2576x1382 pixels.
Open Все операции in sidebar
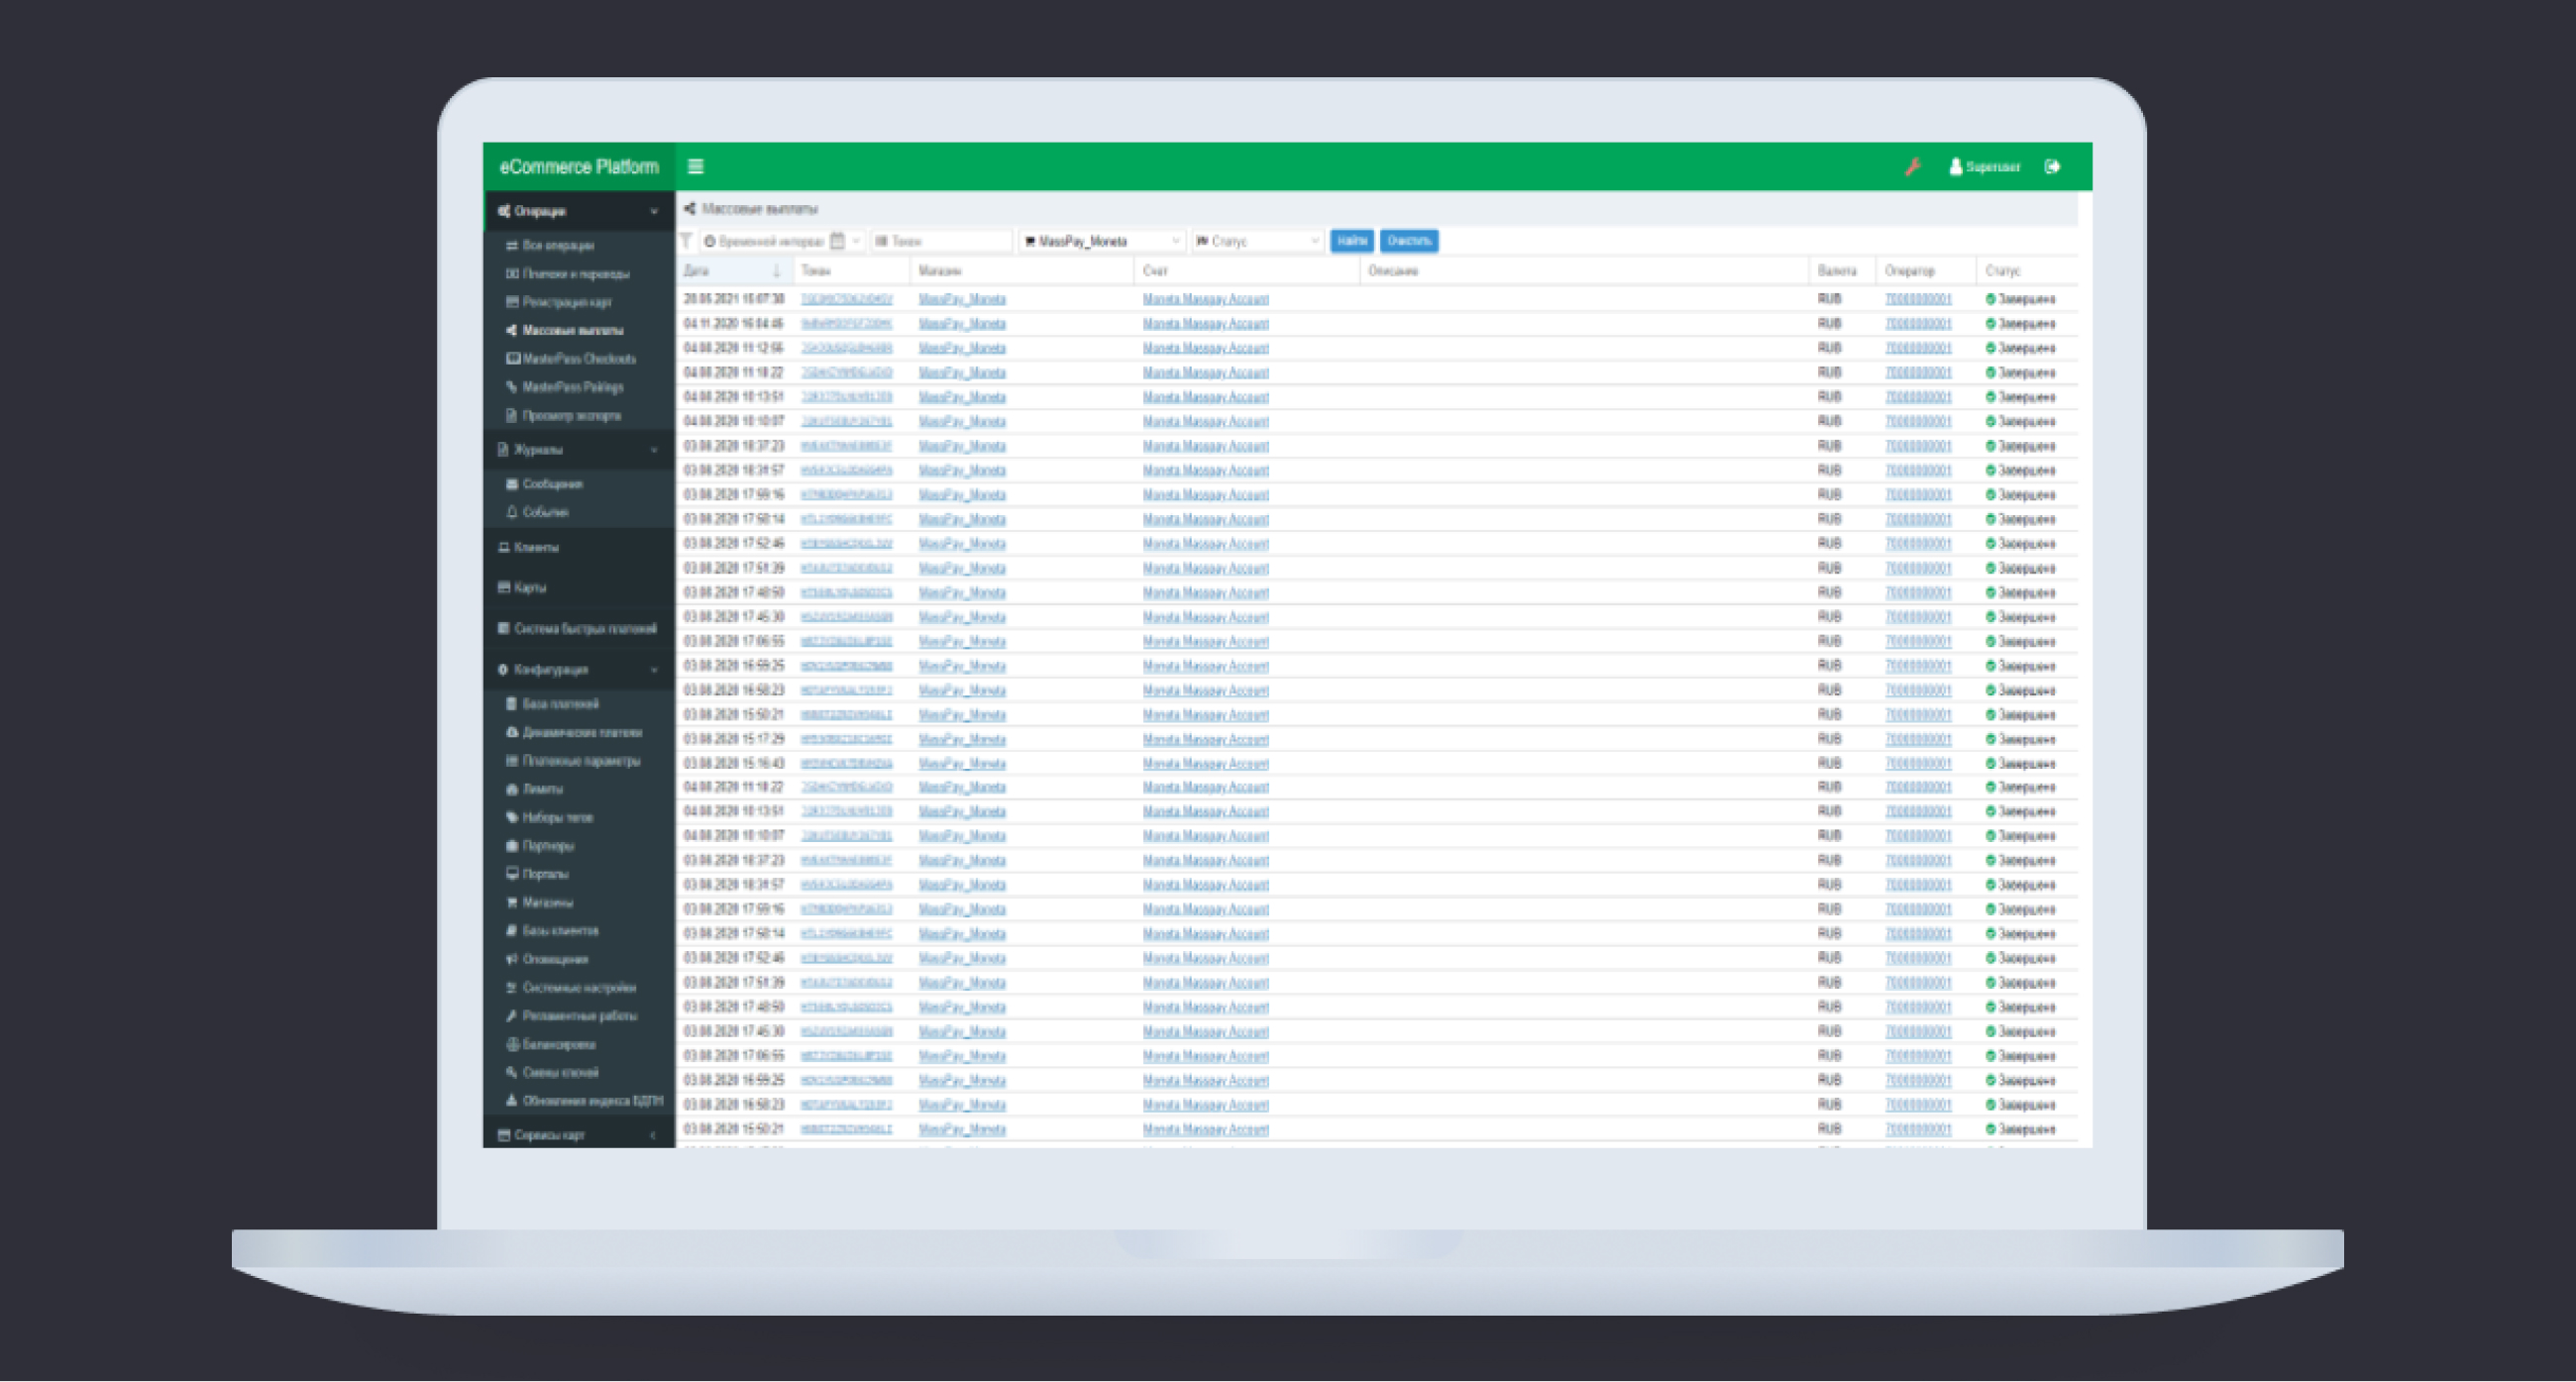coord(557,245)
